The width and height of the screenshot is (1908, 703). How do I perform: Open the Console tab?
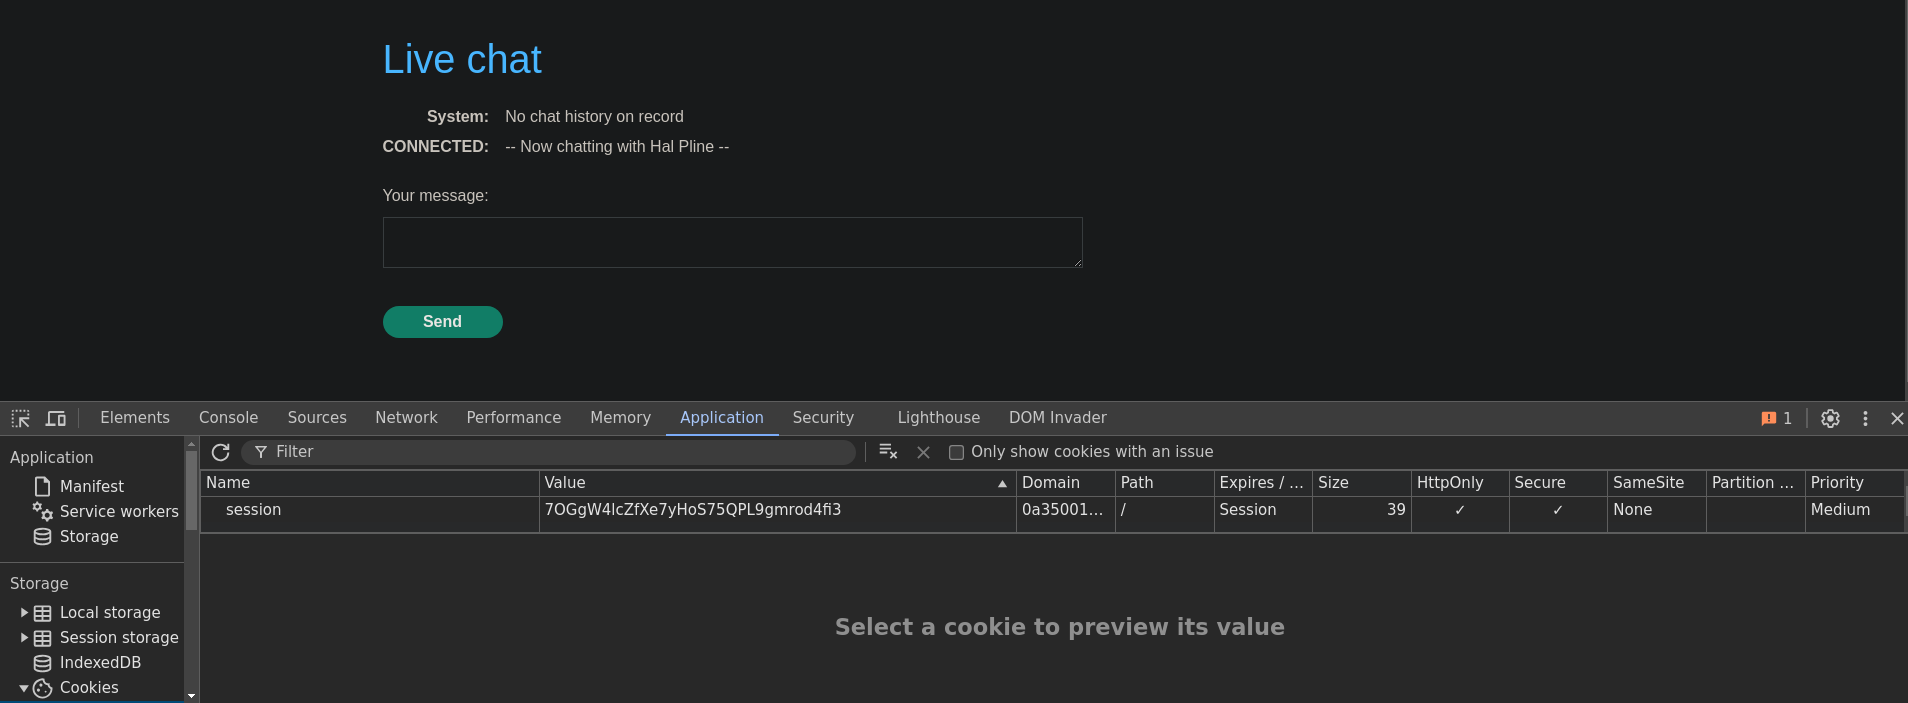(x=228, y=418)
